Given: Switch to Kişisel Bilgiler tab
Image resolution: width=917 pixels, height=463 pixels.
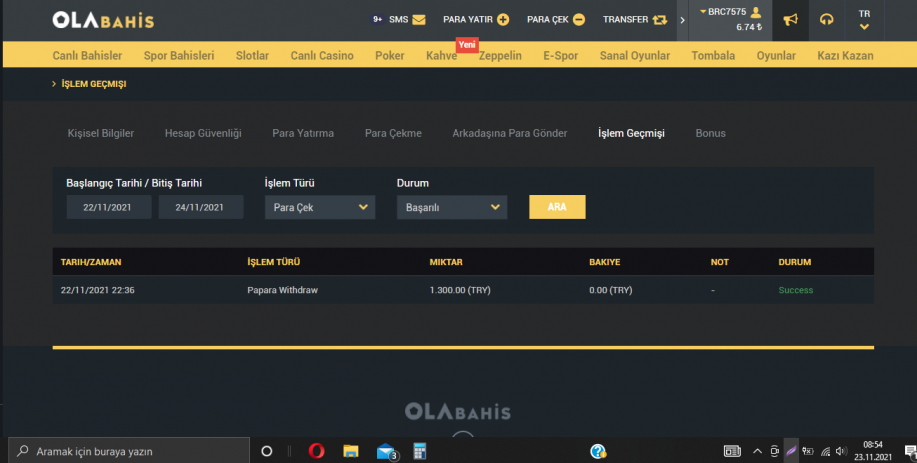Looking at the screenshot, I should point(101,133).
